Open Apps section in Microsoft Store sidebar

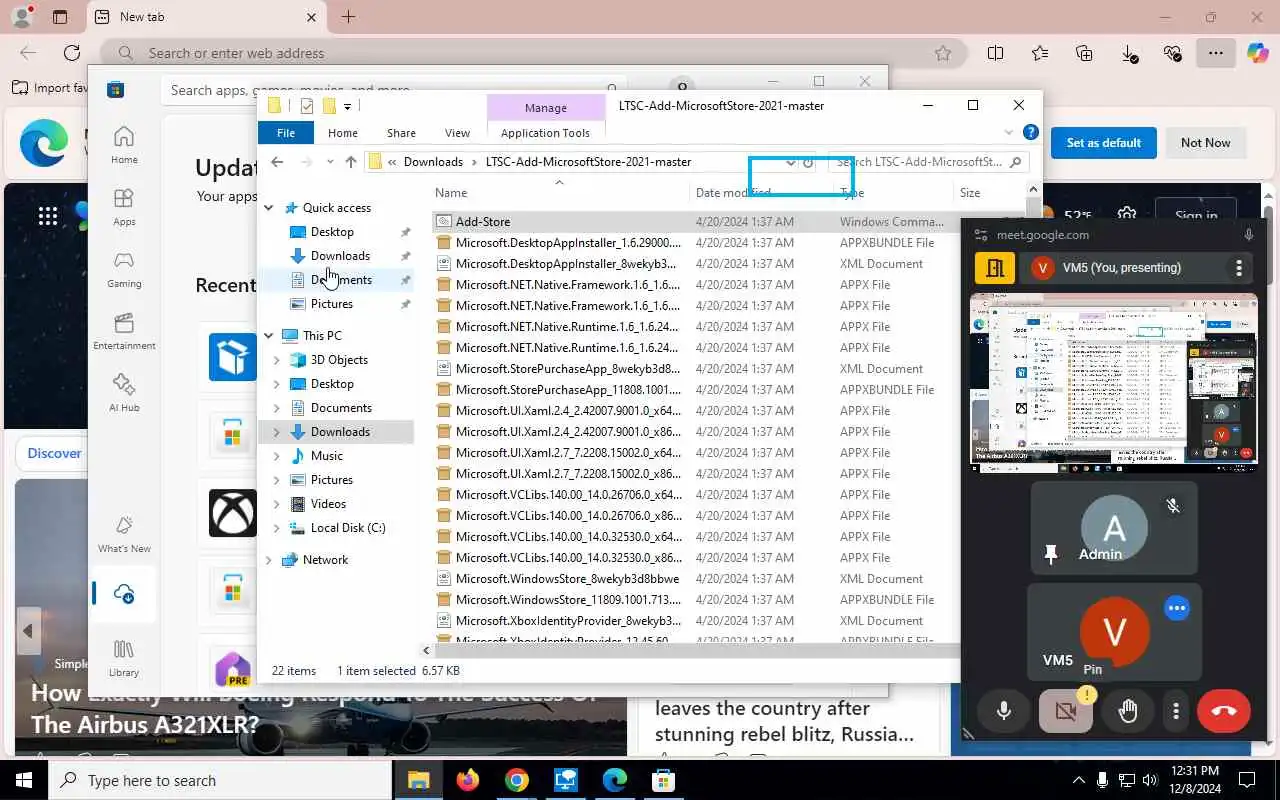[124, 207]
